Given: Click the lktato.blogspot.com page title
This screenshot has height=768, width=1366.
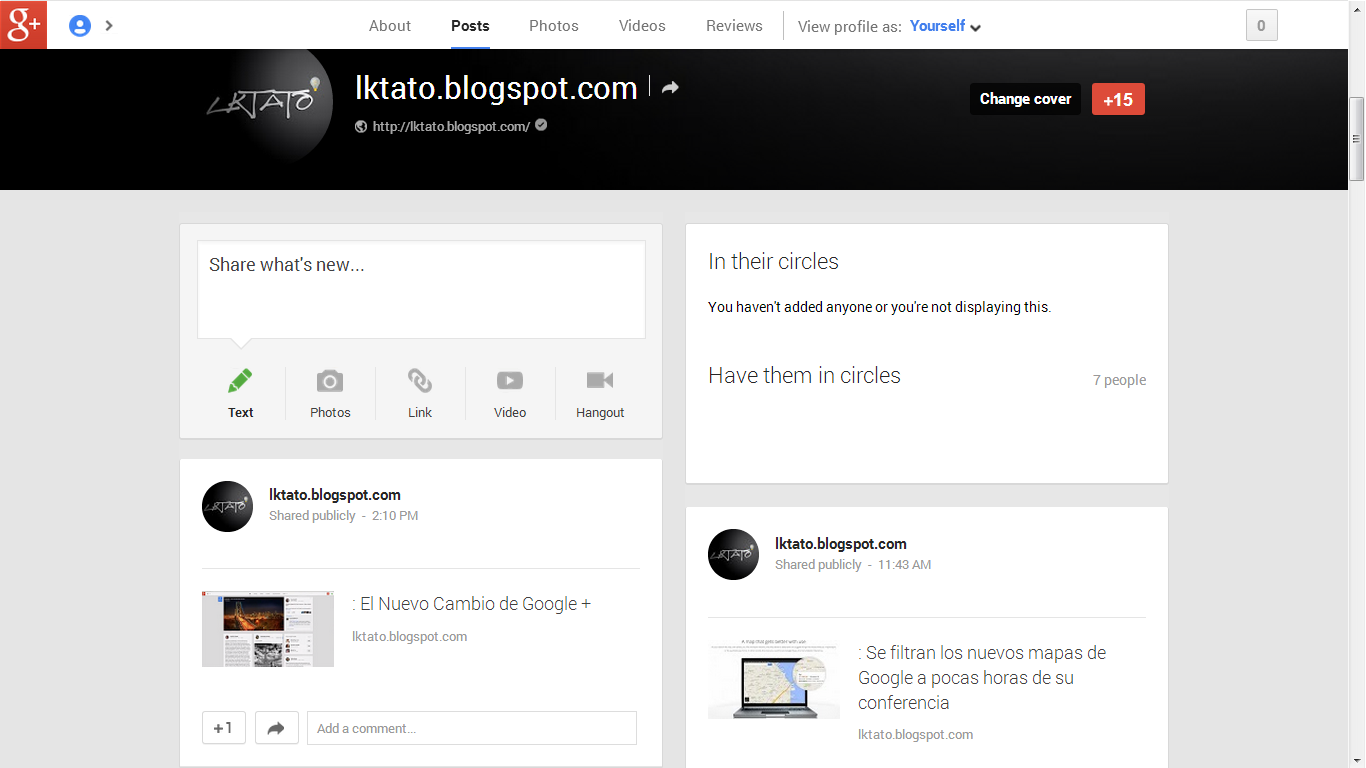Looking at the screenshot, I should (496, 88).
